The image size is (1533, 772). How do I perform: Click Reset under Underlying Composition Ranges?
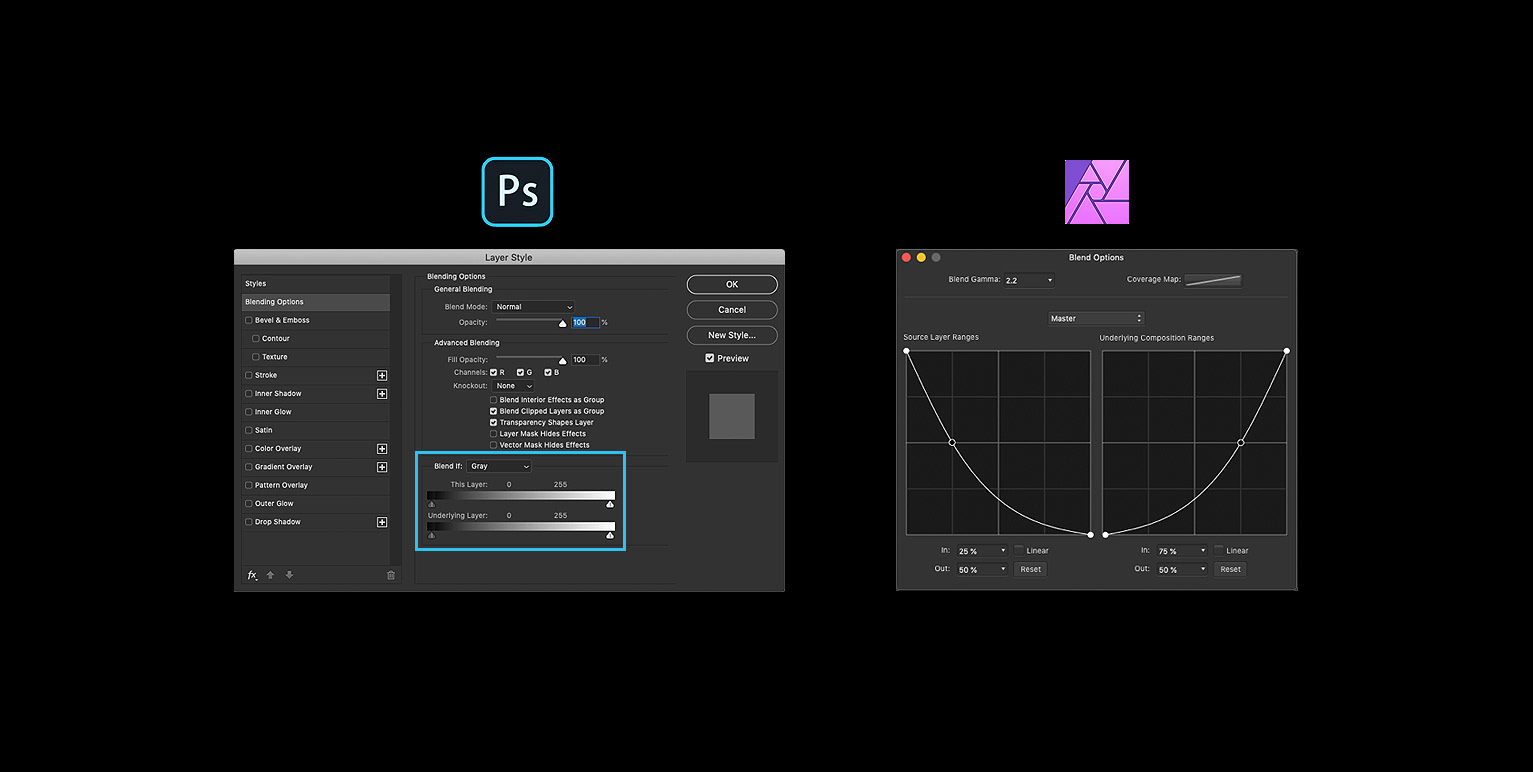coord(1230,570)
